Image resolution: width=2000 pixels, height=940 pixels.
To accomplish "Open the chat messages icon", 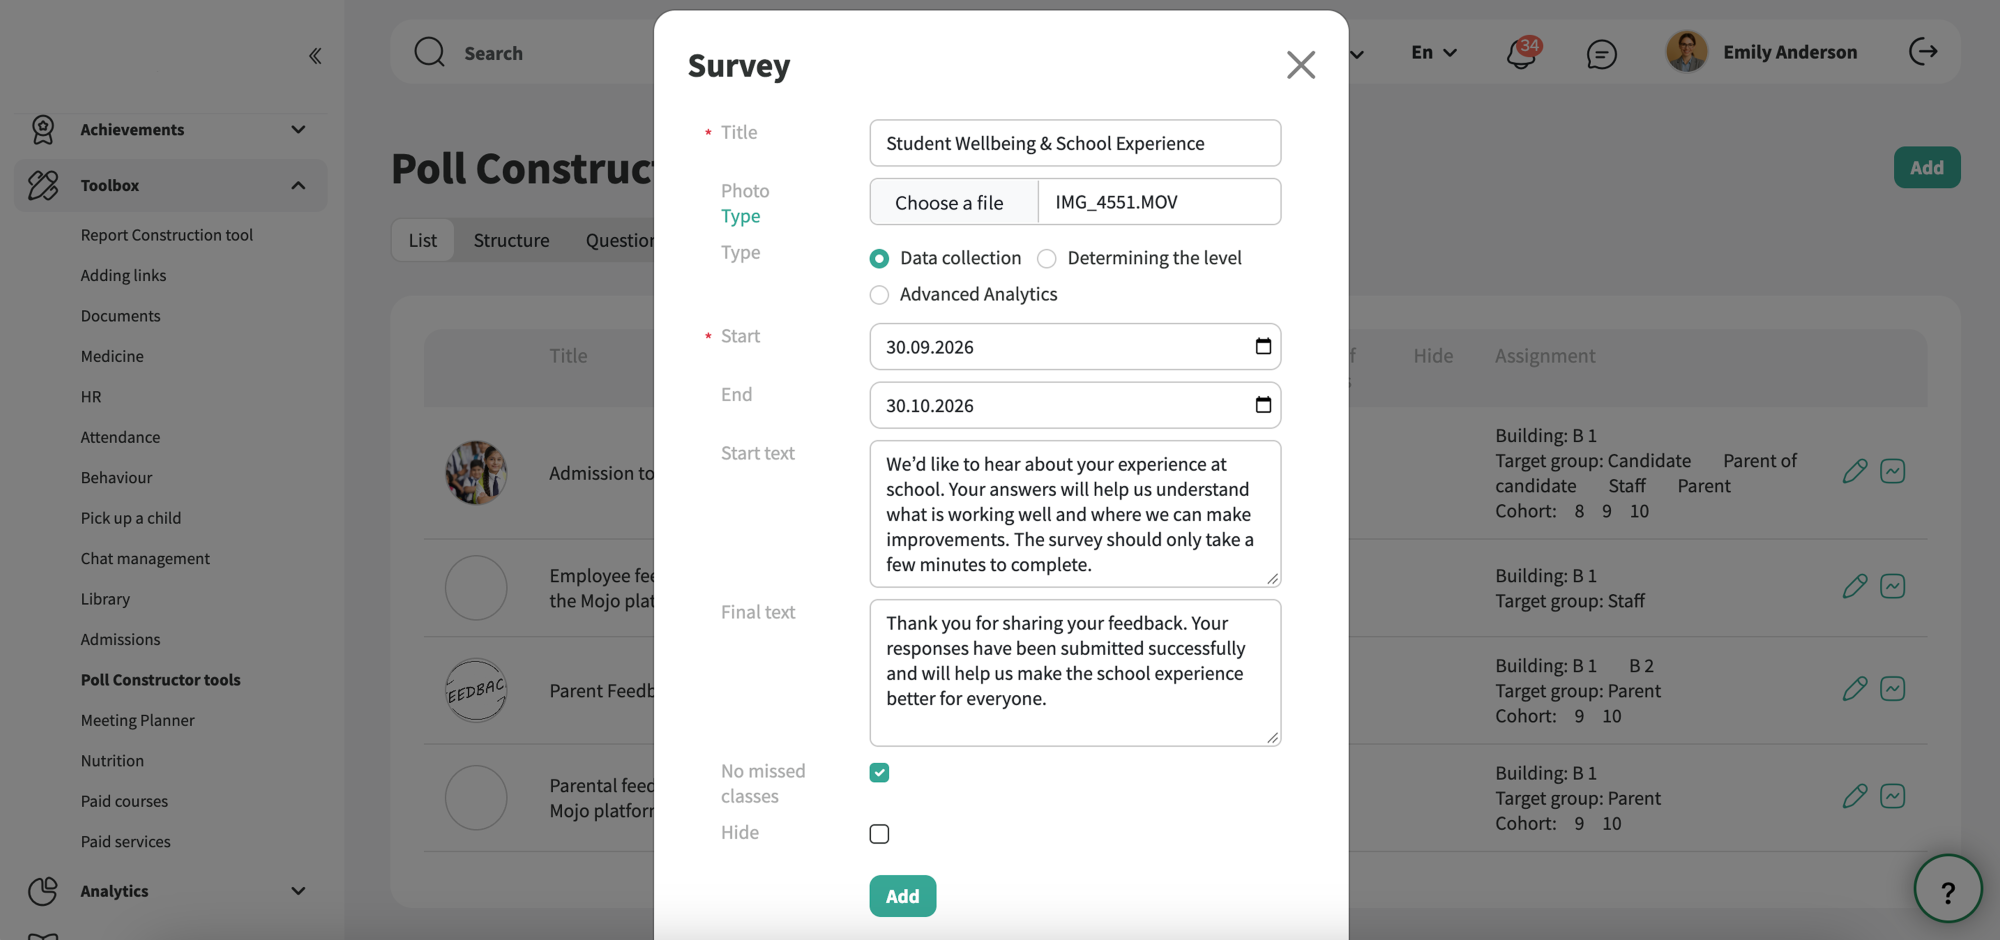I will 1601,53.
